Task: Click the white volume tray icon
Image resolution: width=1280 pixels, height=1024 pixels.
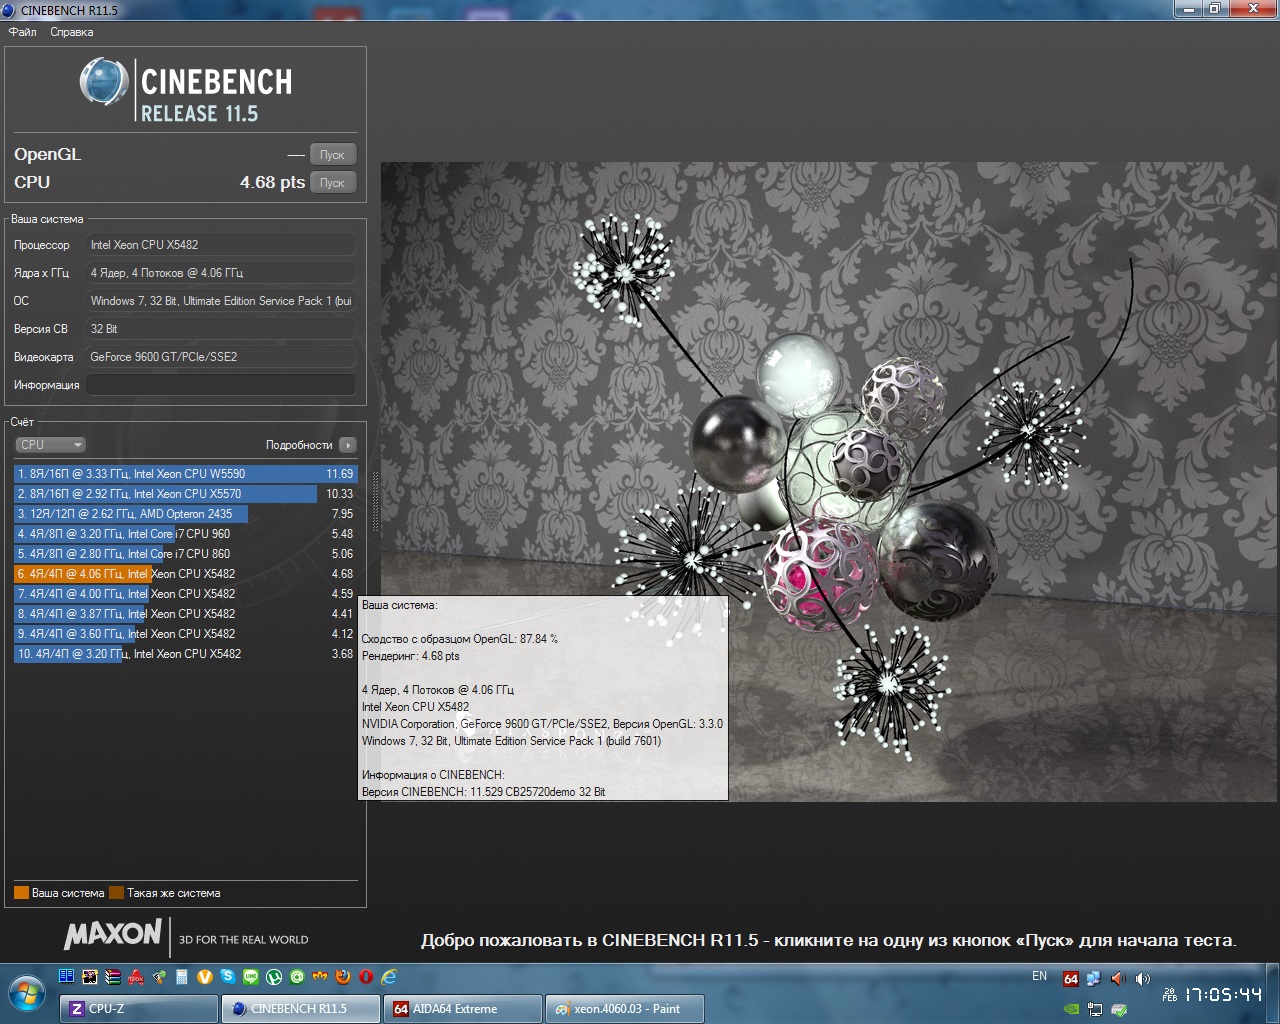Action: tap(1142, 979)
